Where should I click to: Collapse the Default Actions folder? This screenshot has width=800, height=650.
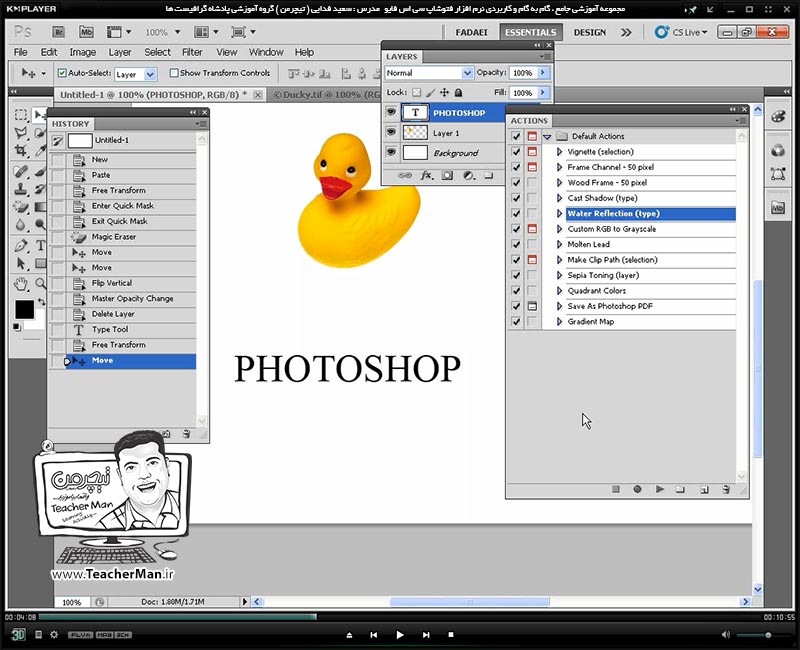tap(547, 137)
